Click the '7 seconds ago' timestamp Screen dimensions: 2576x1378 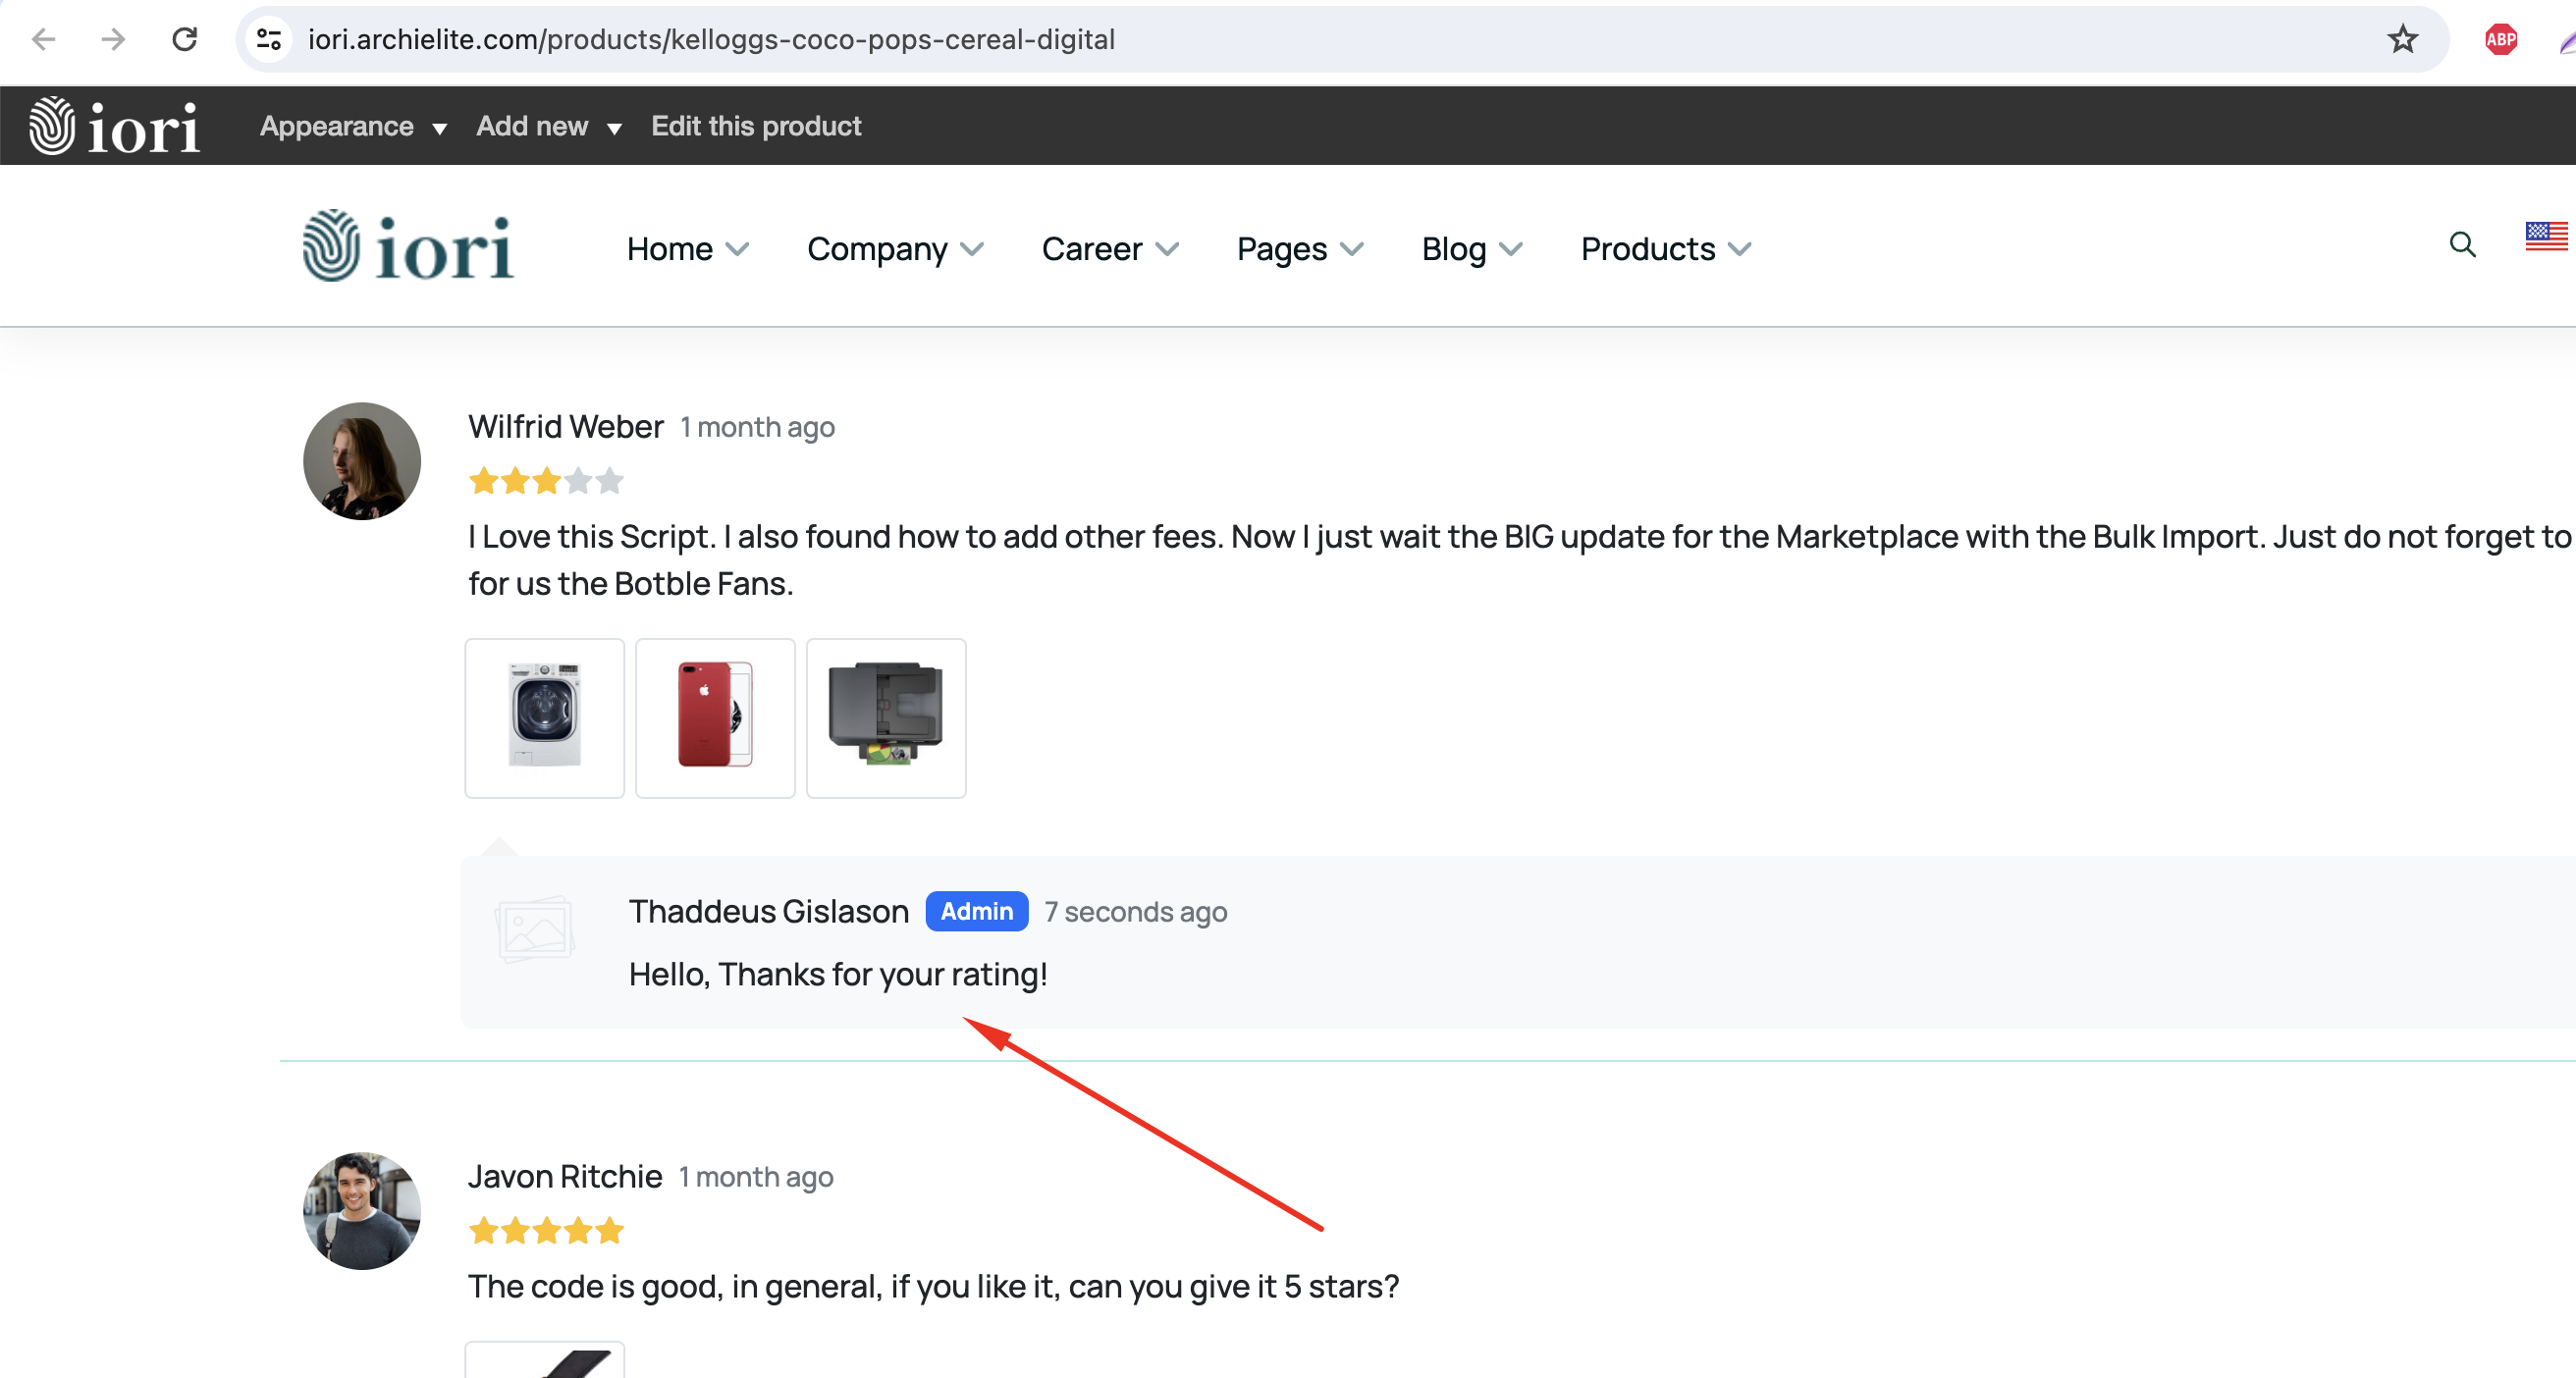1136,912
